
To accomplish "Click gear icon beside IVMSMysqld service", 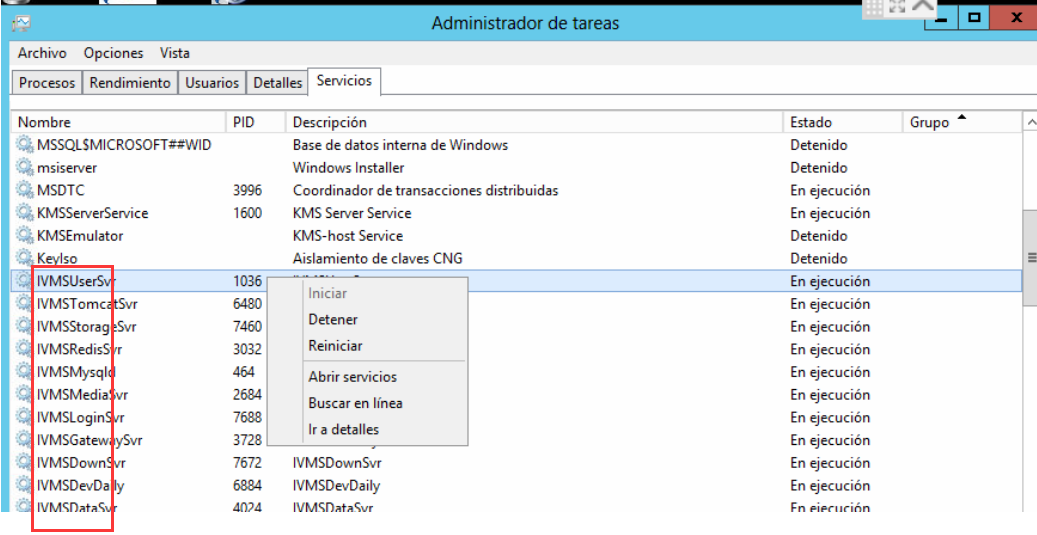I will [x=24, y=372].
